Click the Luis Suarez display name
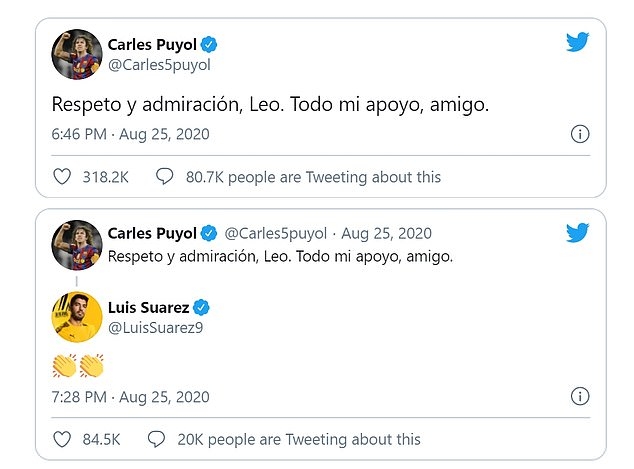634x469 pixels. point(148,307)
